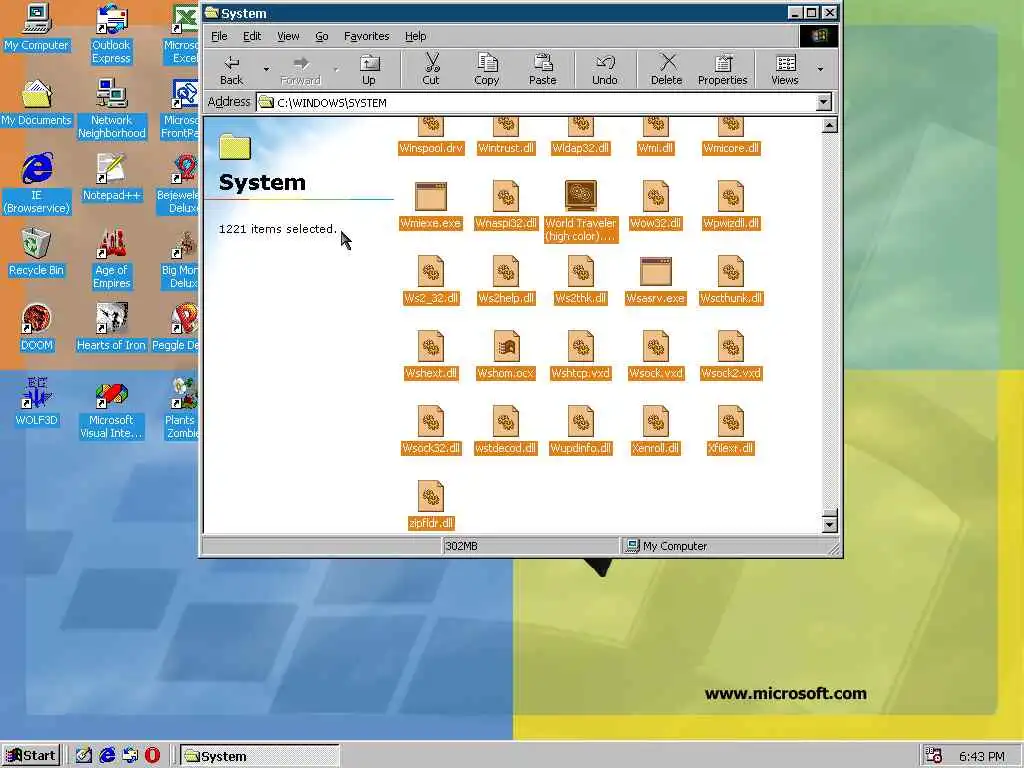This screenshot has height=768, width=1024.
Task: Click the Paste toolbar icon
Action: click(543, 70)
